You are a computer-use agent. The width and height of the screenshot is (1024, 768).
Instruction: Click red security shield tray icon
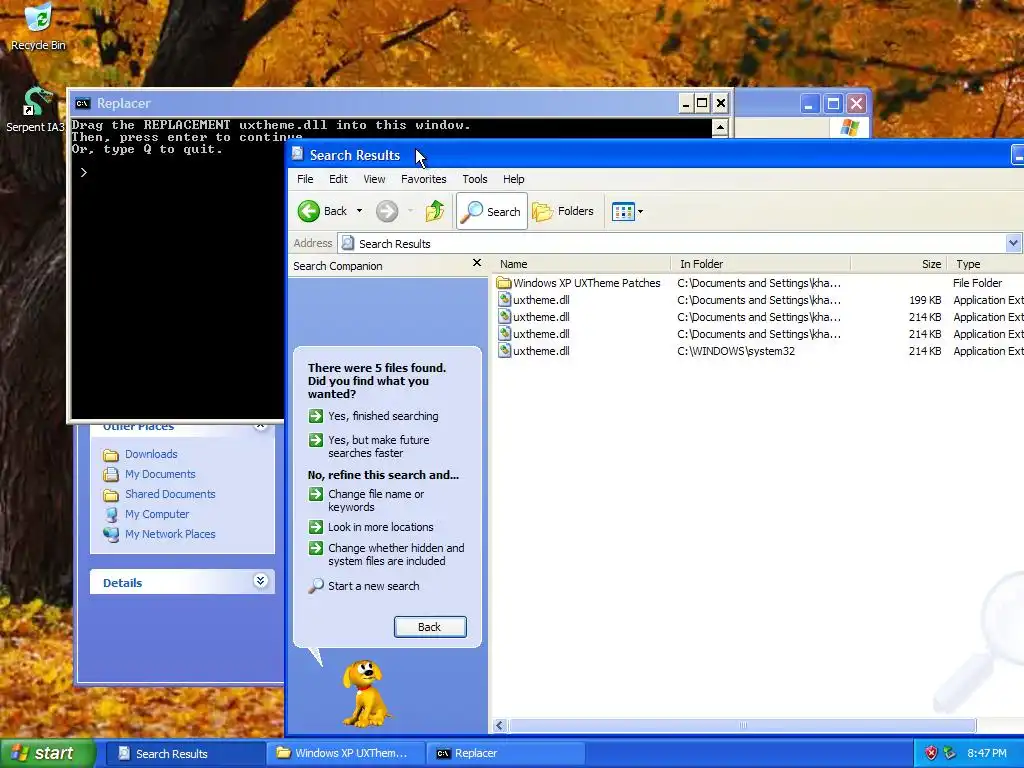[x=931, y=754]
